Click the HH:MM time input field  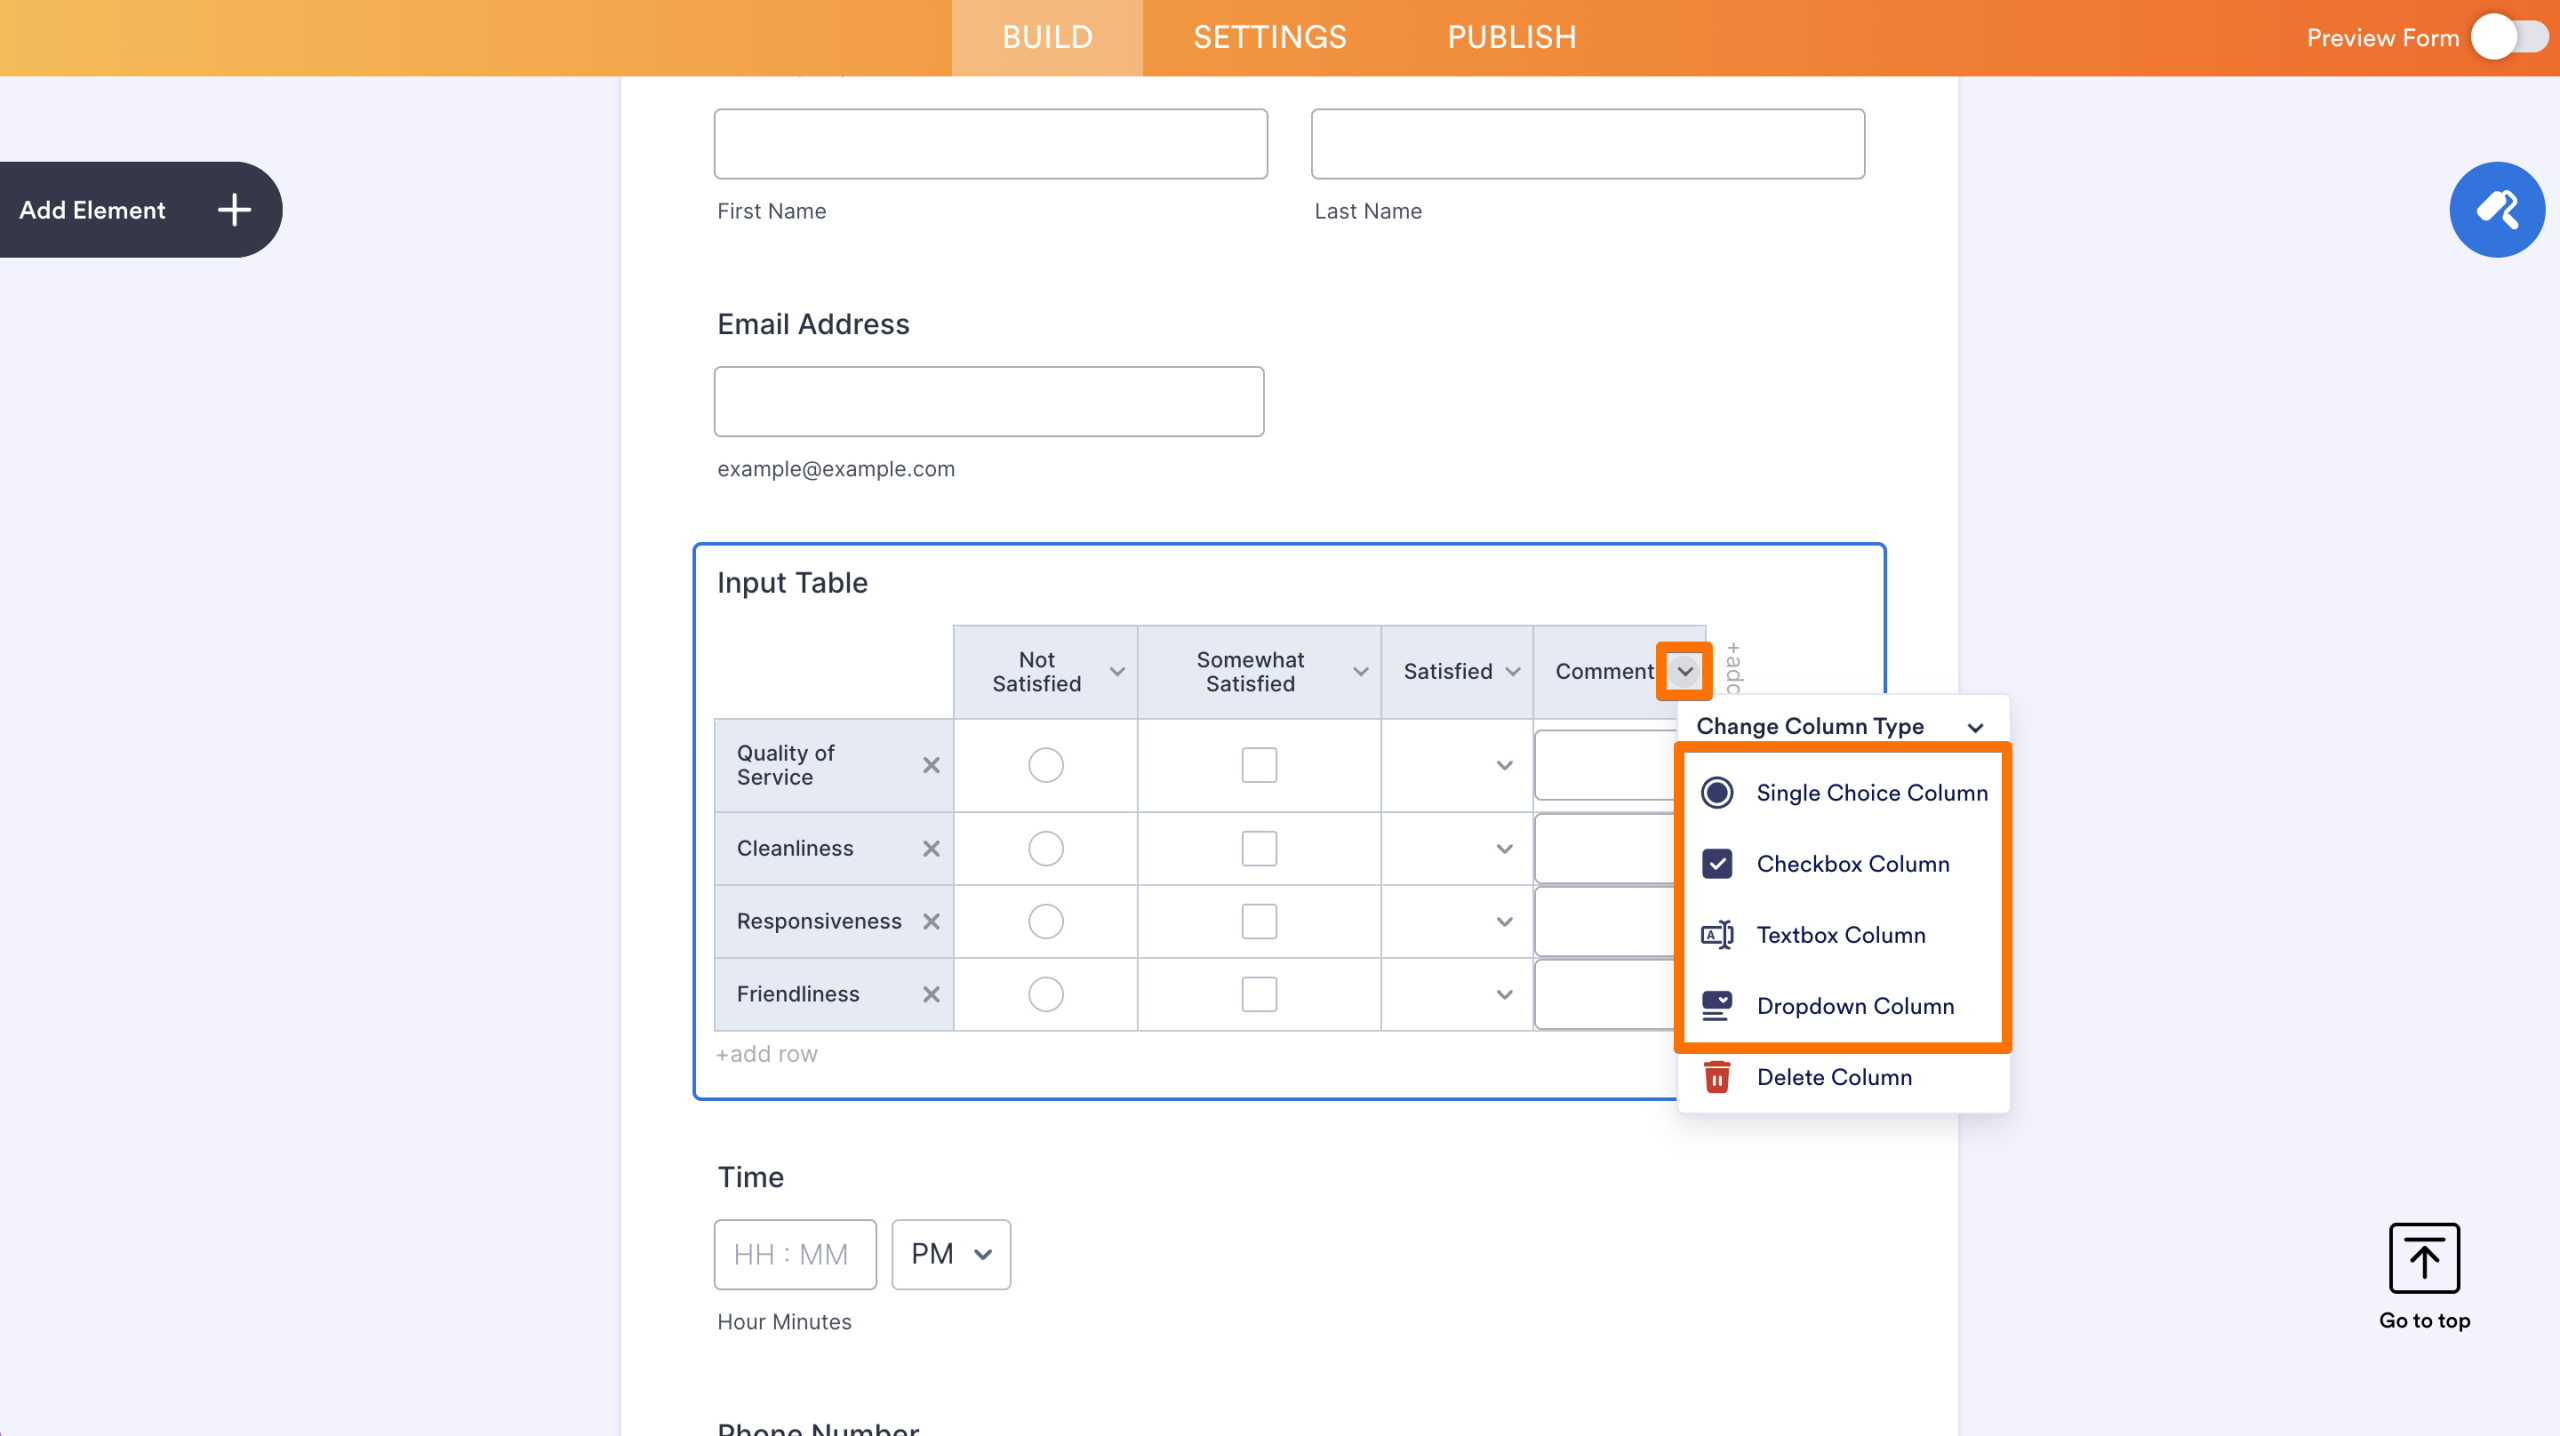click(x=794, y=1253)
